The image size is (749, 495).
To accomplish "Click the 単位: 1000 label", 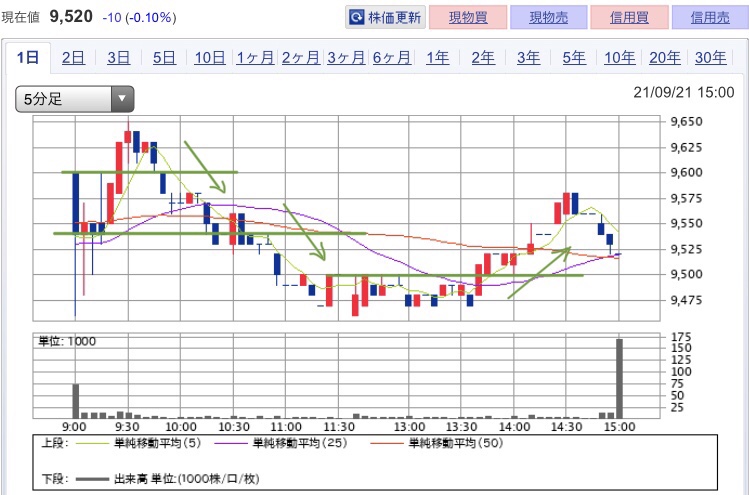I will (67, 341).
